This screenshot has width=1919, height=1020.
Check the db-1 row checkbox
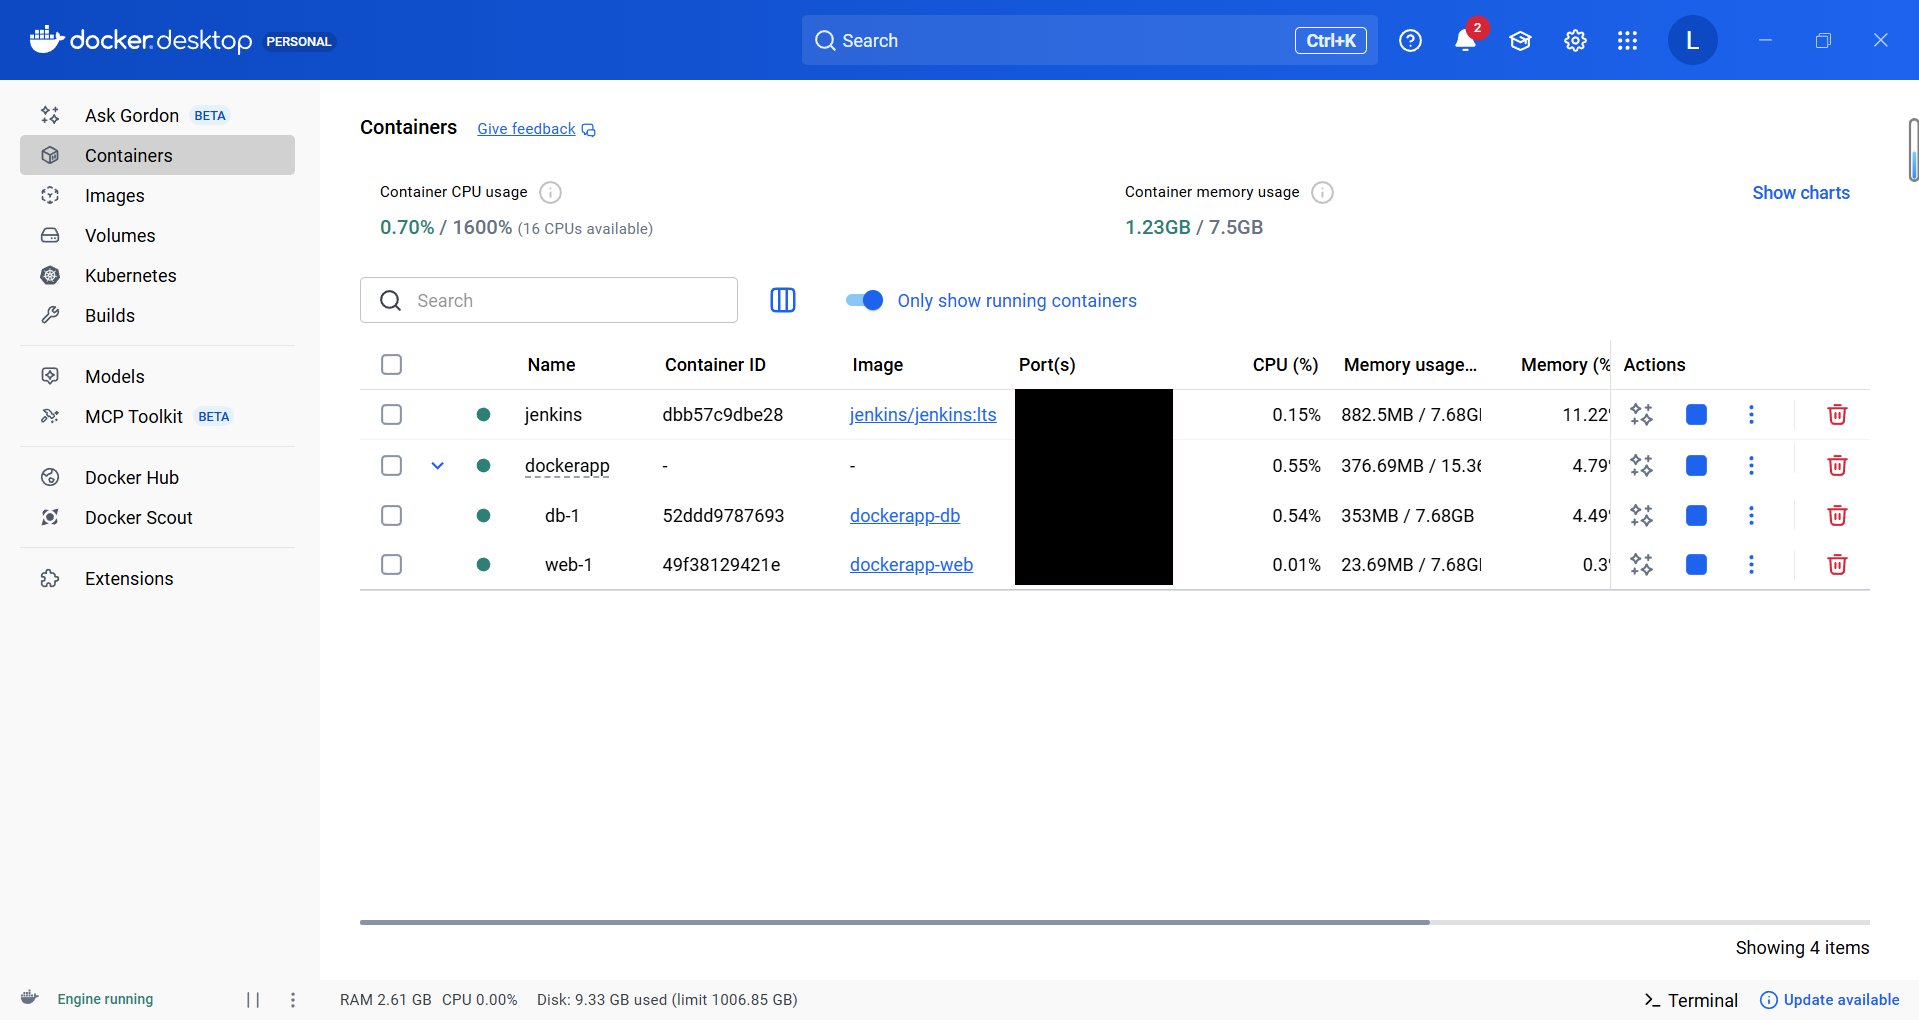point(391,515)
